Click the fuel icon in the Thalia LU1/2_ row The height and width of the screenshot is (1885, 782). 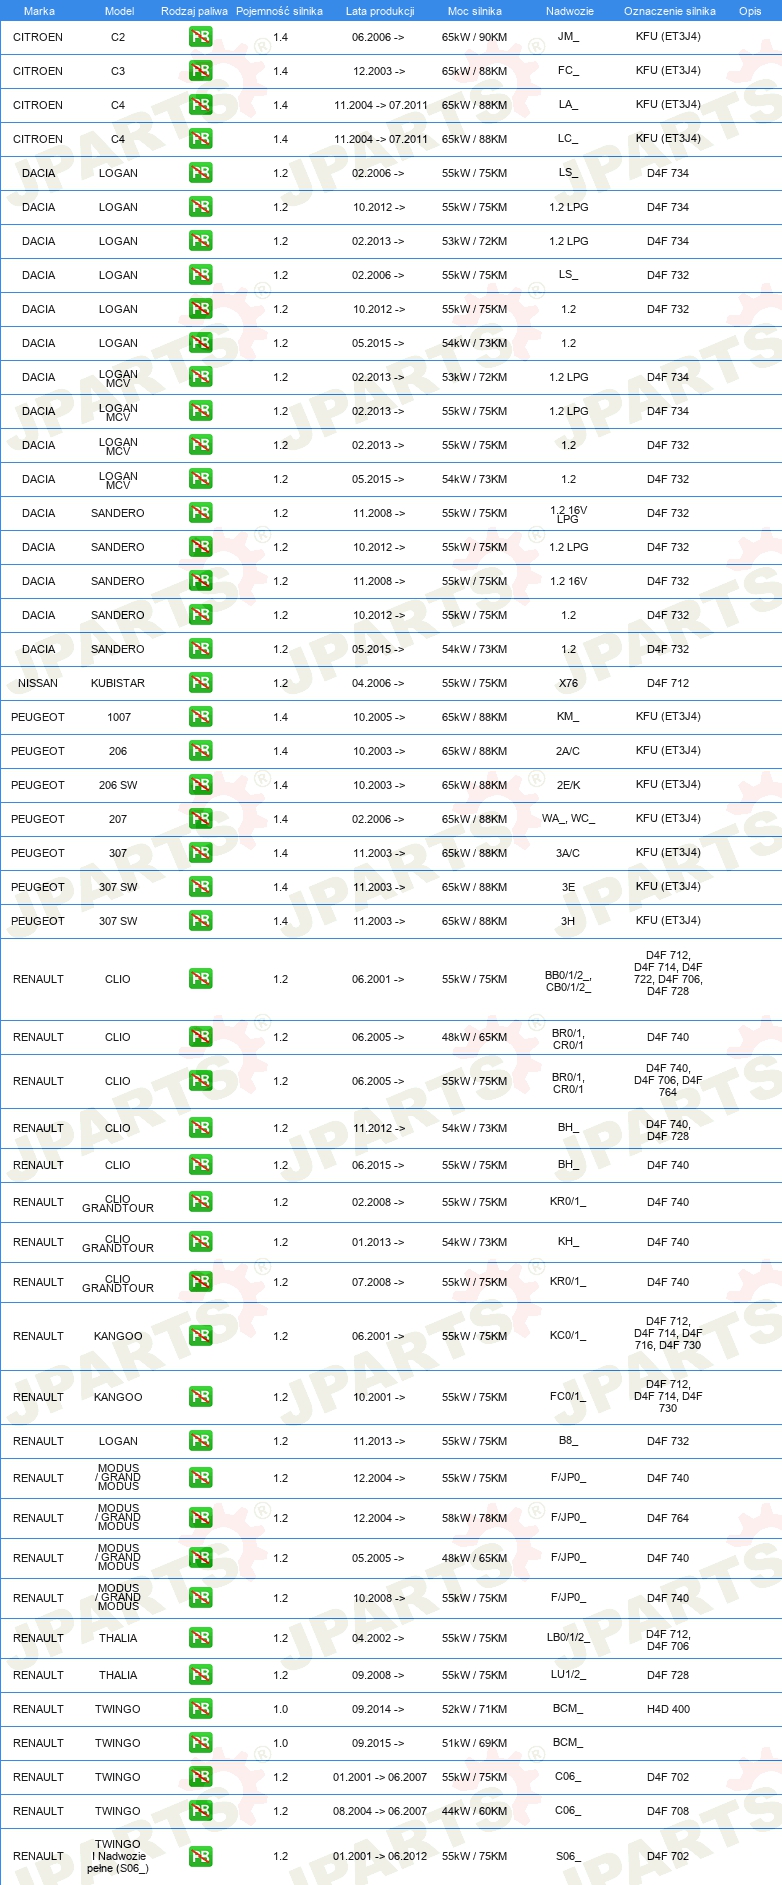click(x=201, y=1675)
